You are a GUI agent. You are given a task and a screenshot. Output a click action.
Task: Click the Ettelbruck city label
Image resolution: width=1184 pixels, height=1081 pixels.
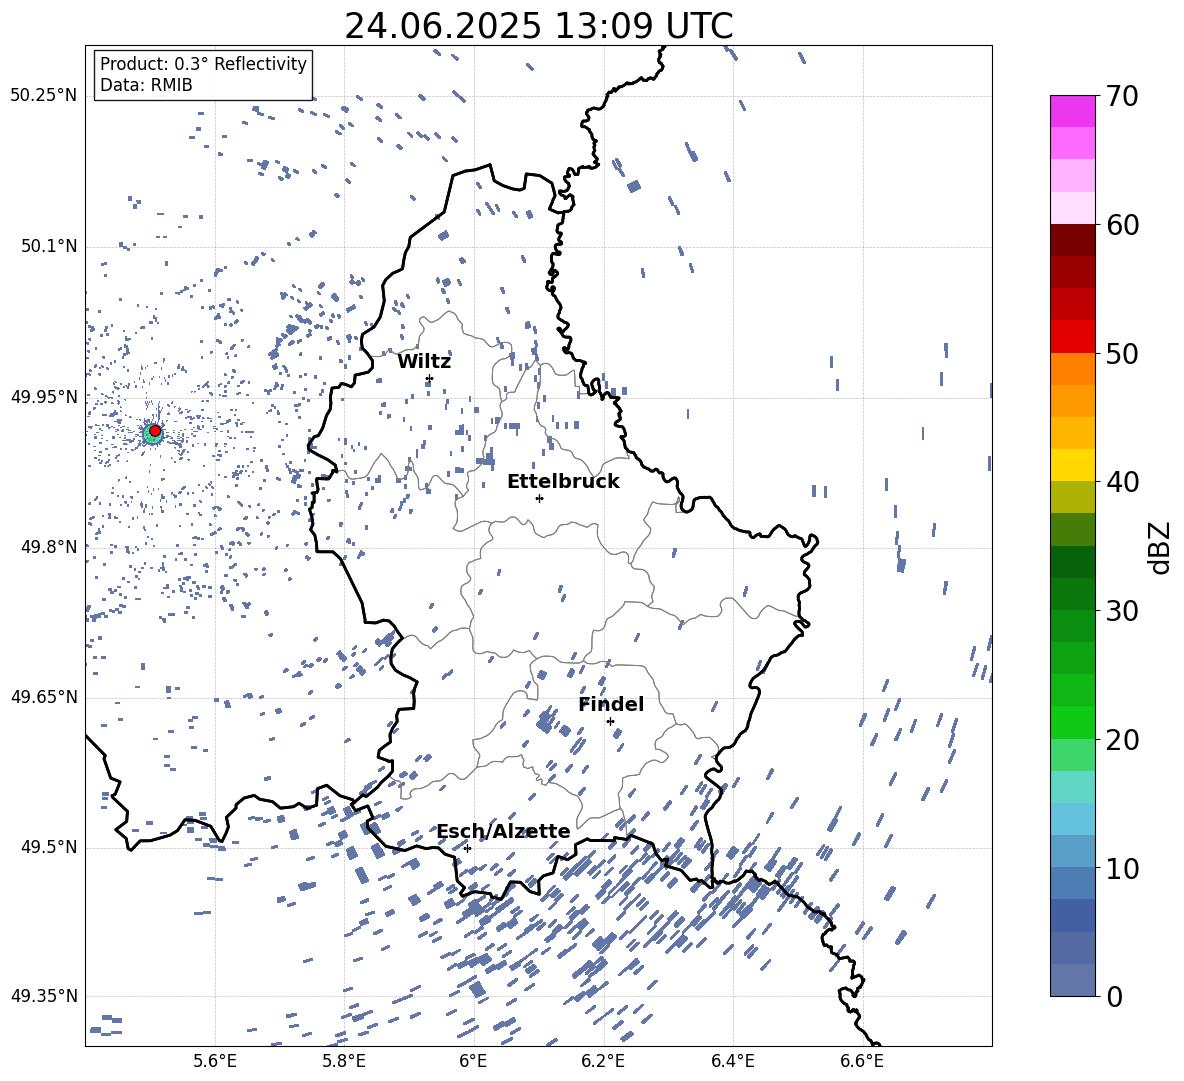(563, 482)
